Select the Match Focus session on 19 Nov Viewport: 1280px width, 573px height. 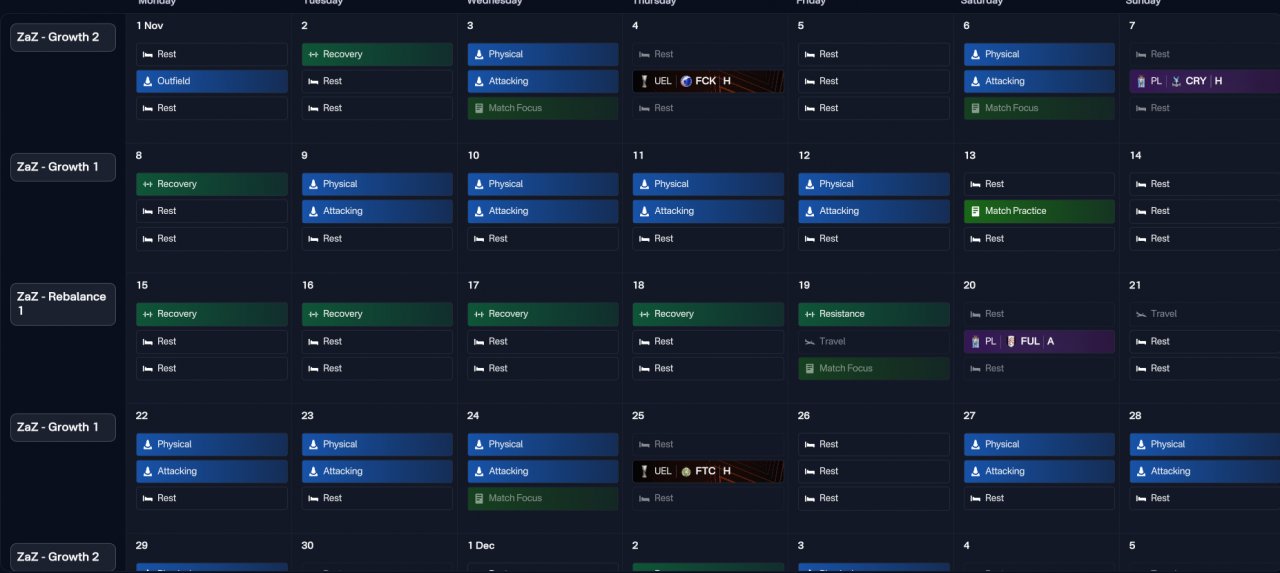point(874,368)
